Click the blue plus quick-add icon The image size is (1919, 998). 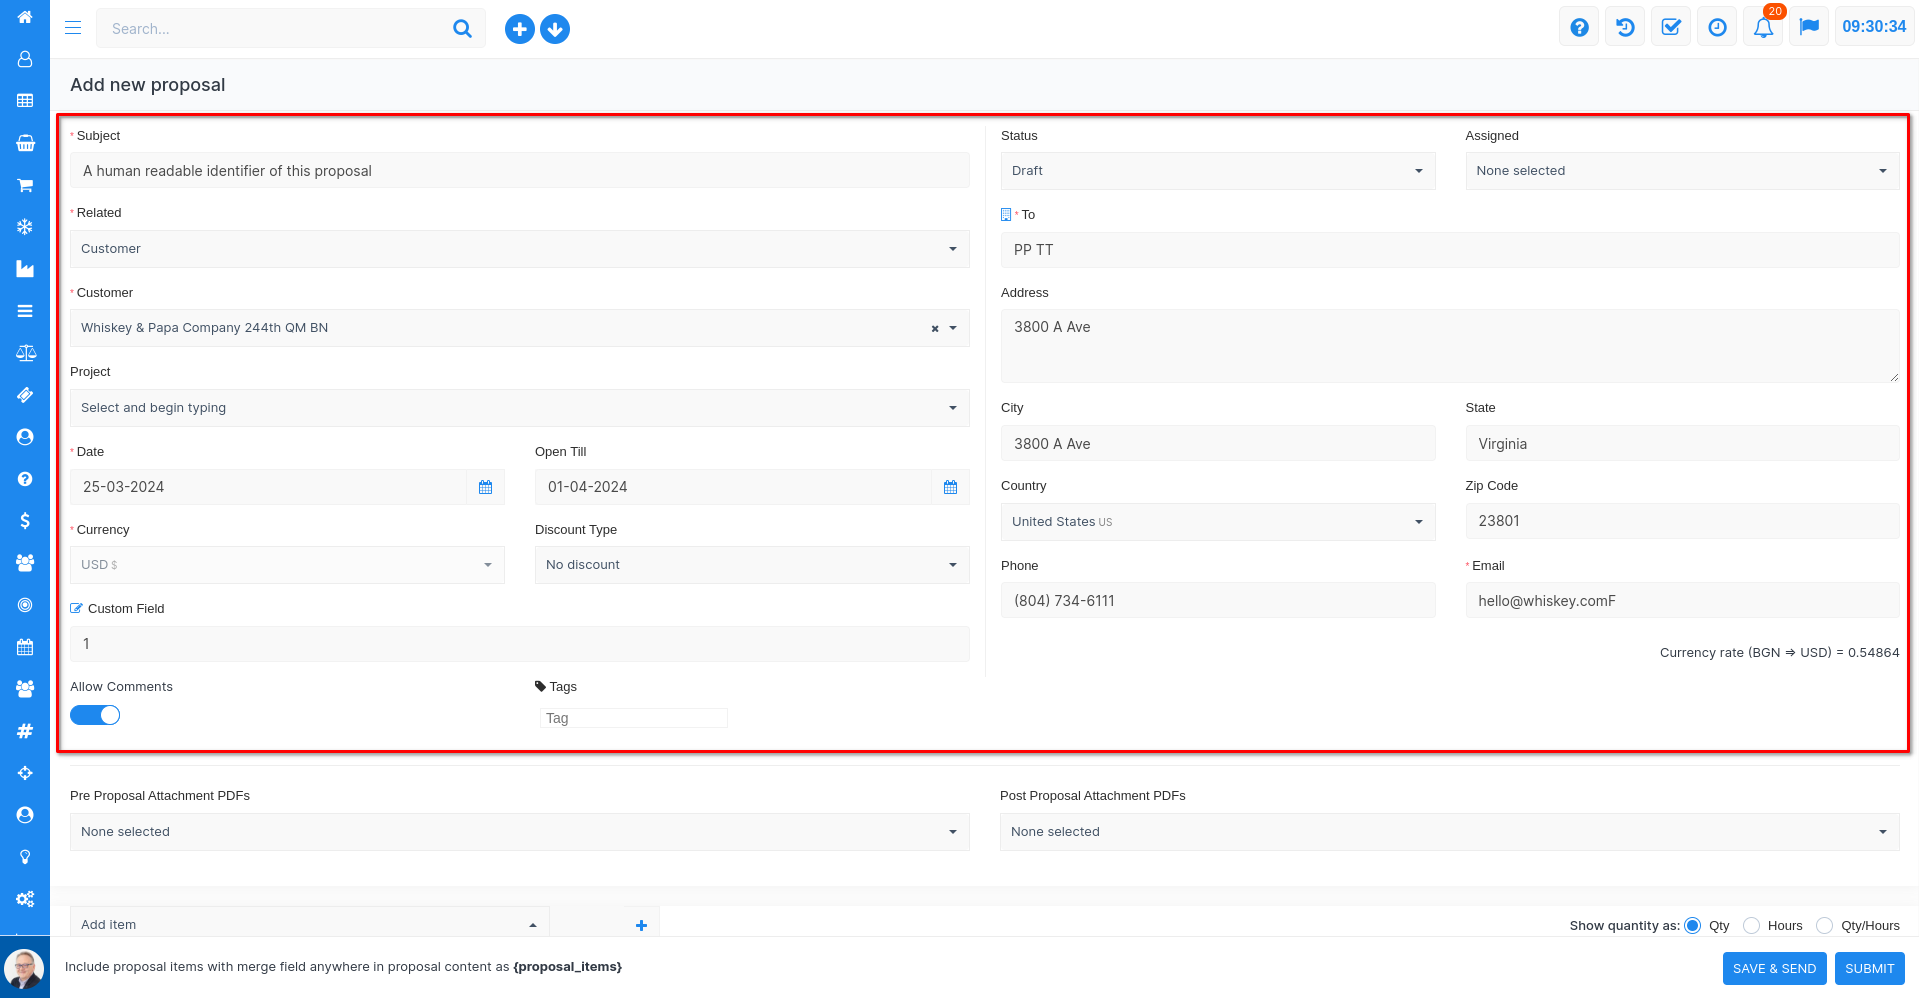click(519, 29)
